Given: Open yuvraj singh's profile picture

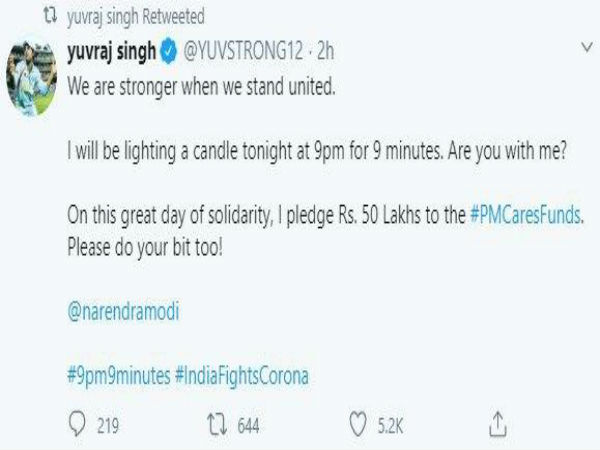Looking at the screenshot, I should pyautogui.click(x=32, y=78).
